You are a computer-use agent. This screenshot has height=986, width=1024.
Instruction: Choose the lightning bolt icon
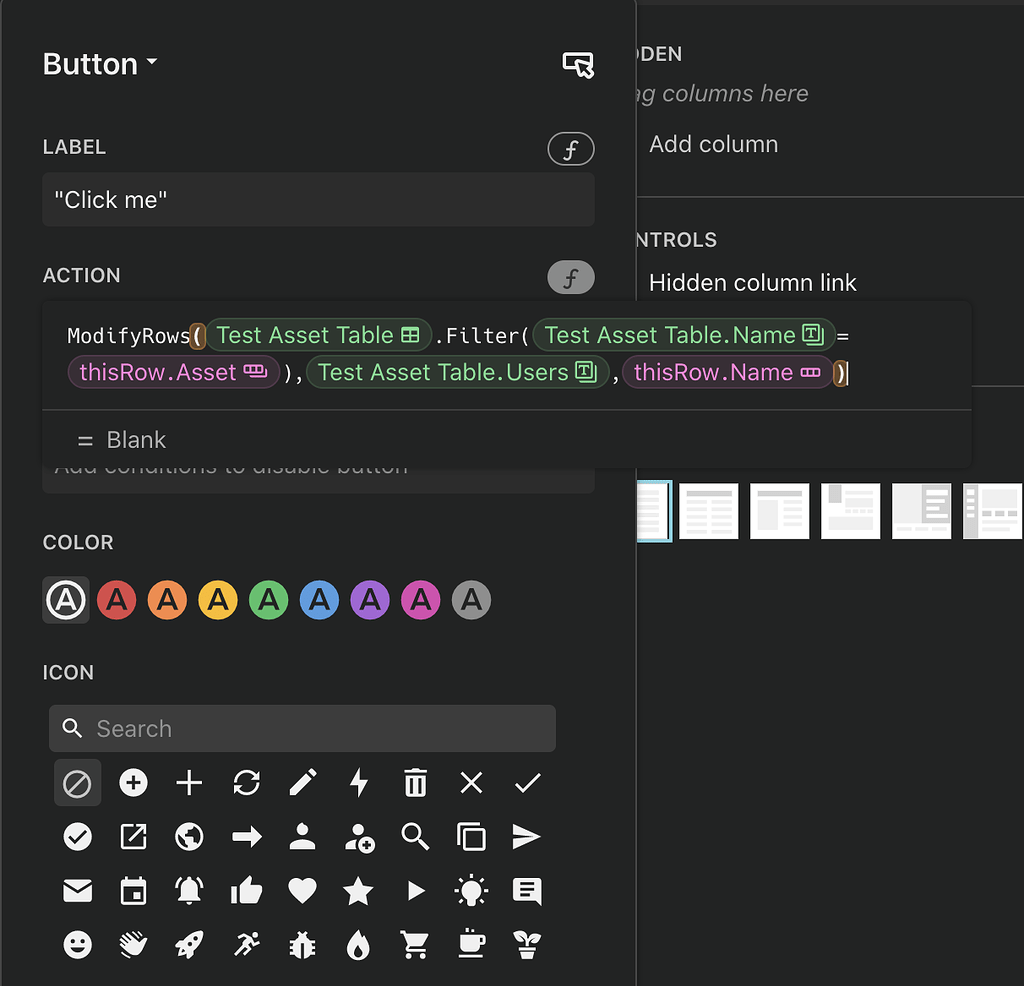[x=359, y=782]
